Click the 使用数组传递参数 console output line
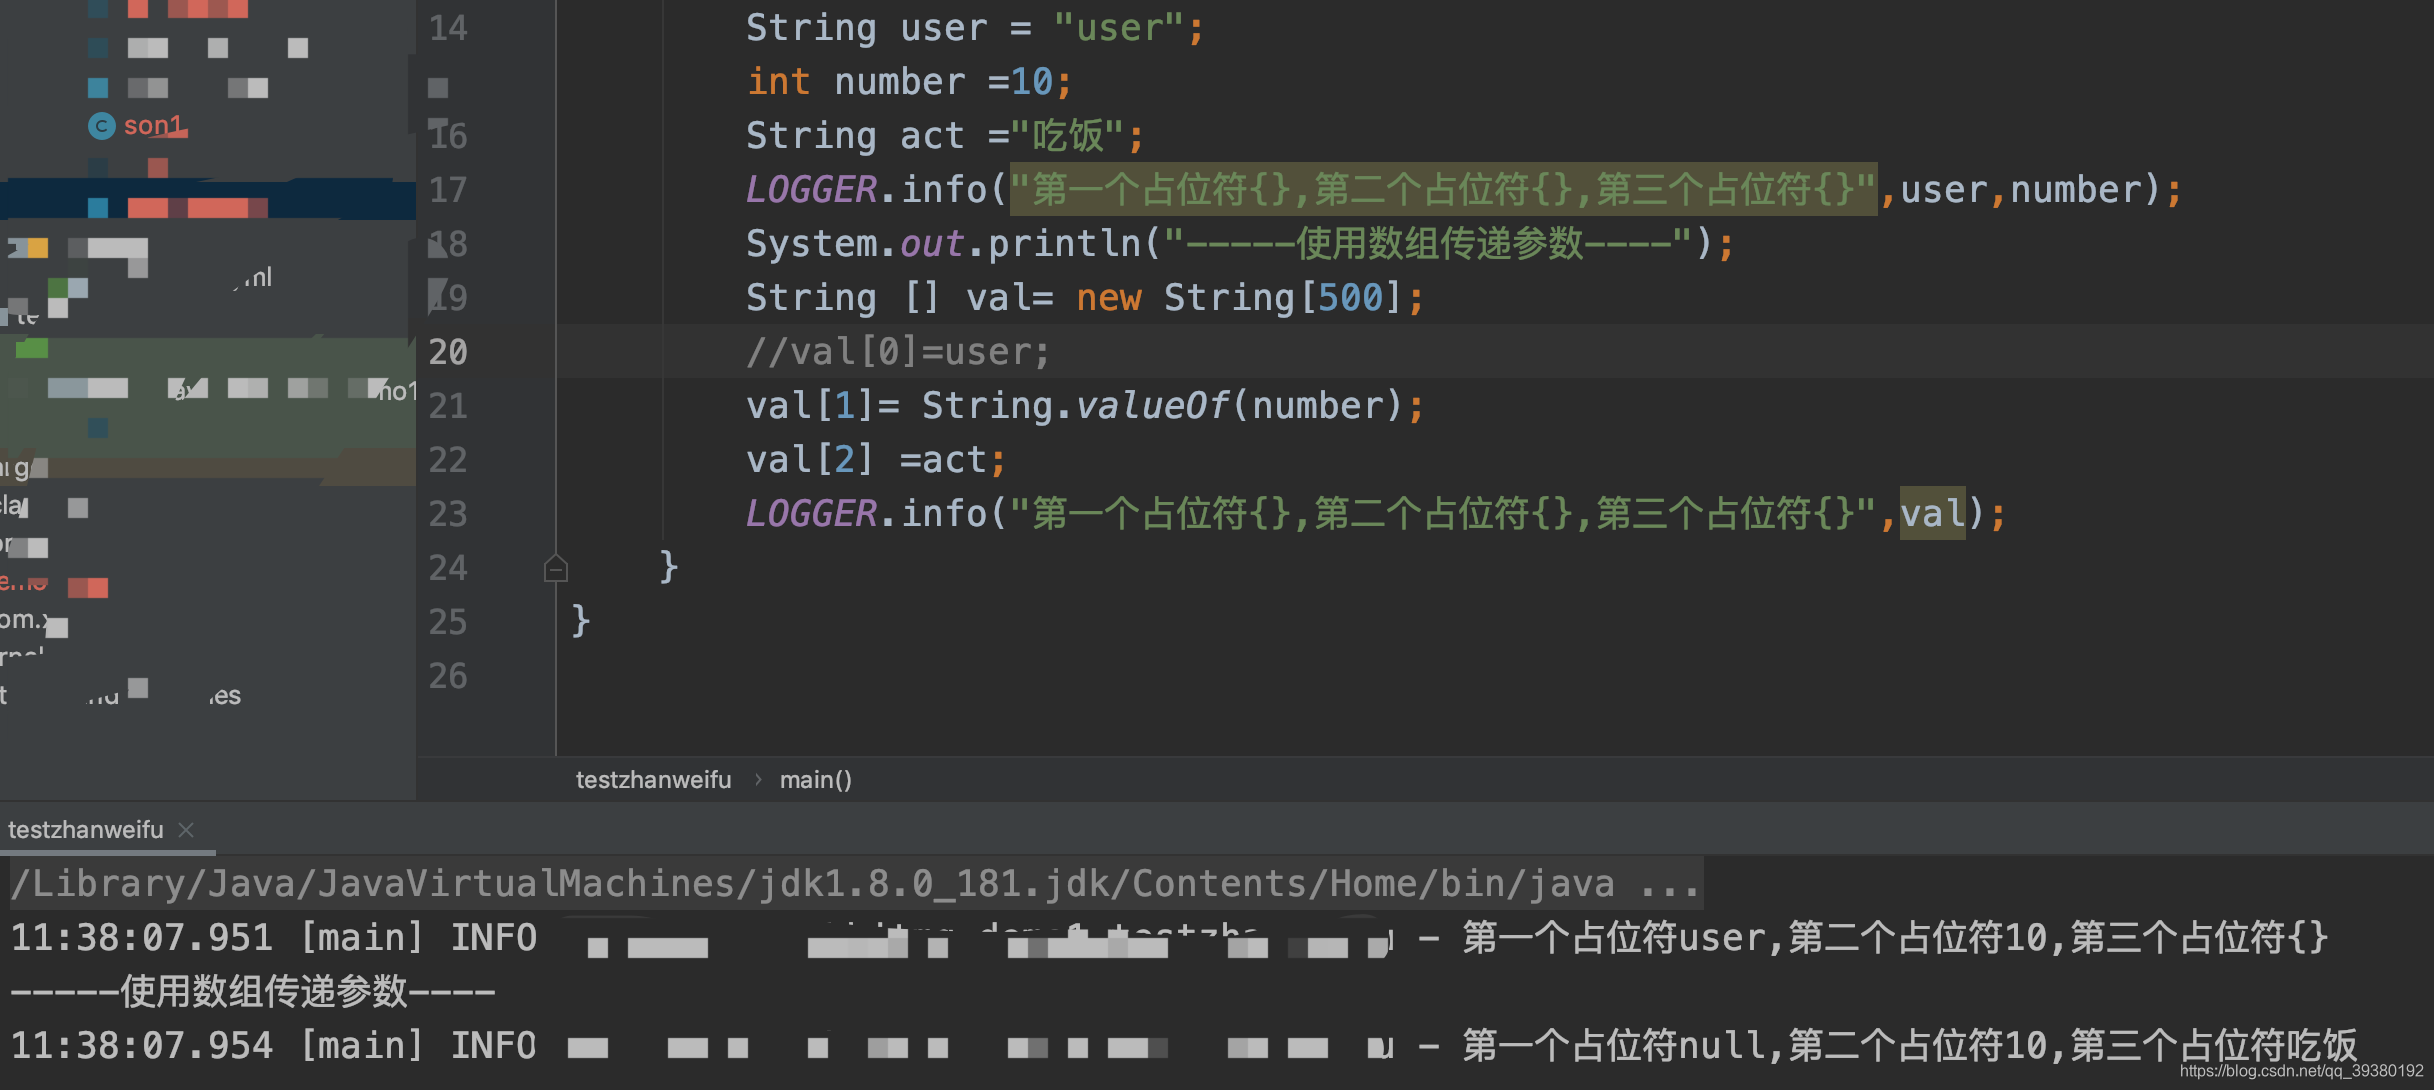 pyautogui.click(x=253, y=992)
